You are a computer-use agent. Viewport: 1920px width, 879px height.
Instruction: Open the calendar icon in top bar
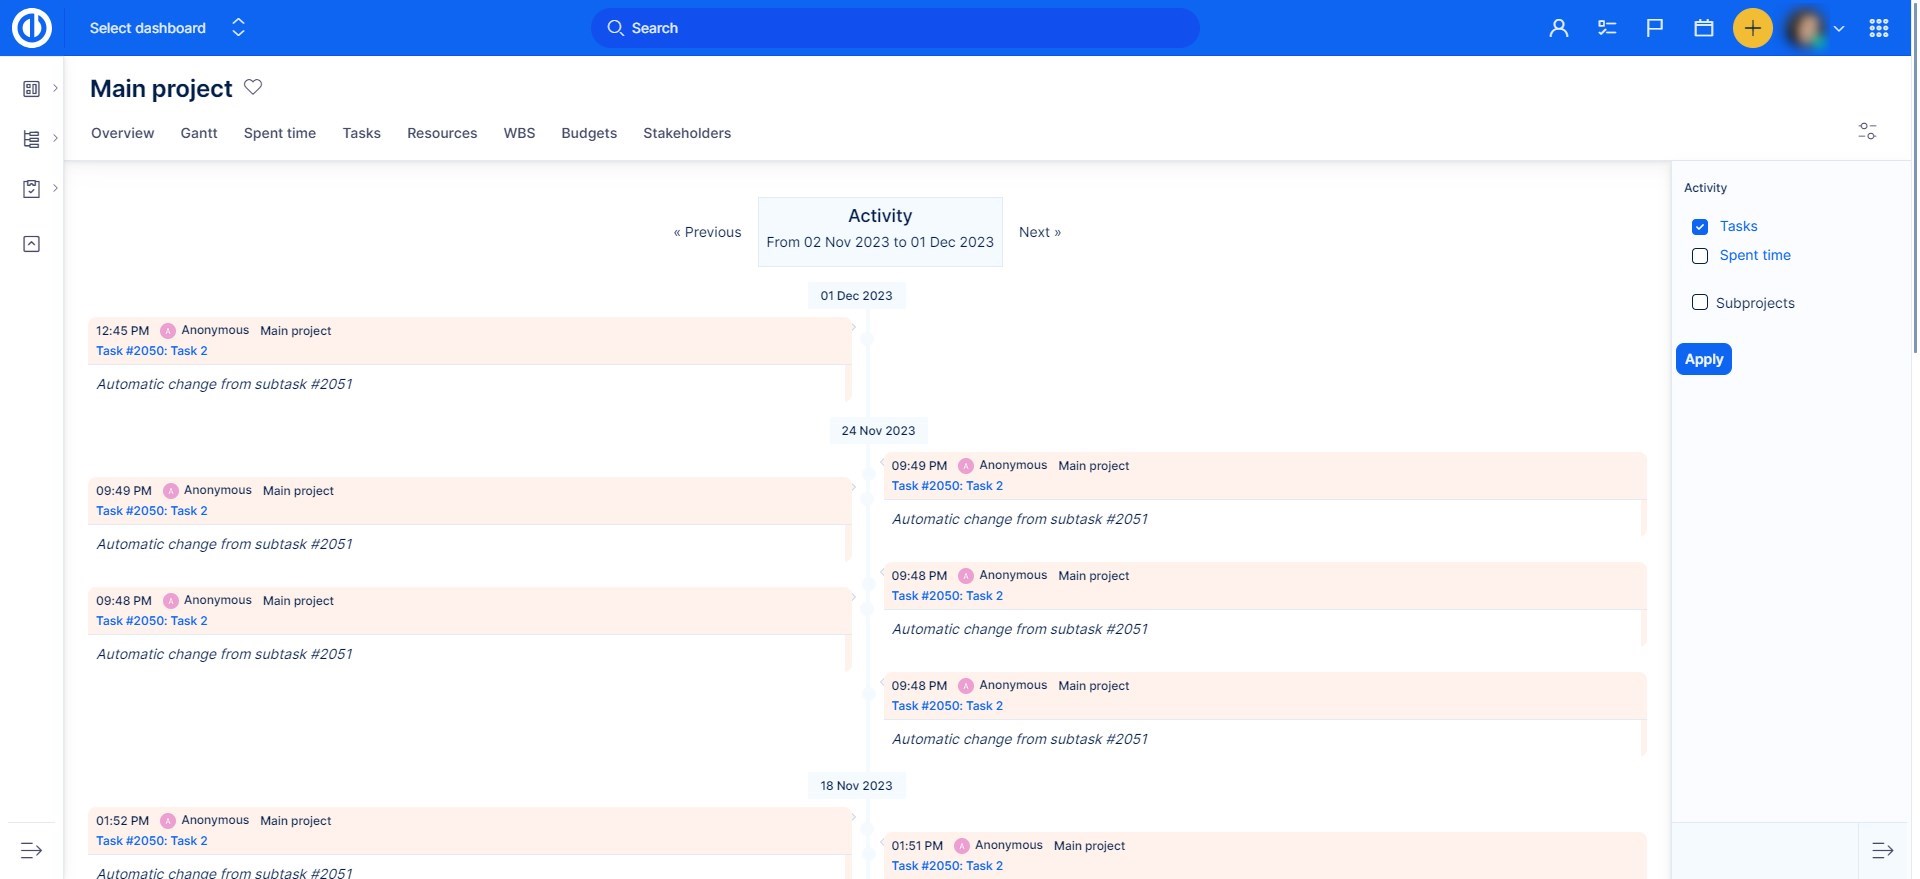pos(1704,28)
